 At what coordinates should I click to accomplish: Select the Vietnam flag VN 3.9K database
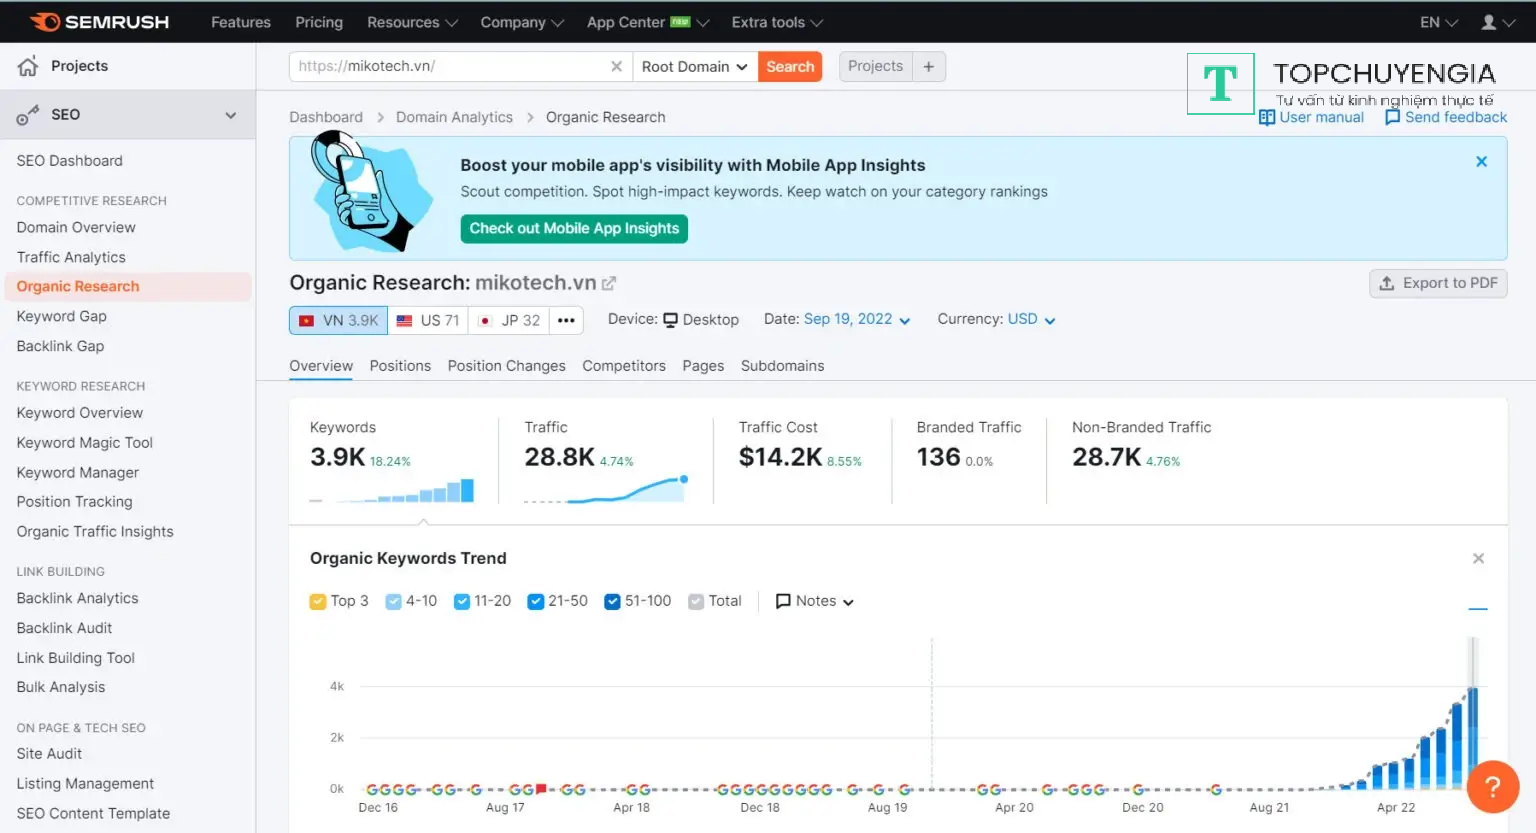(338, 320)
